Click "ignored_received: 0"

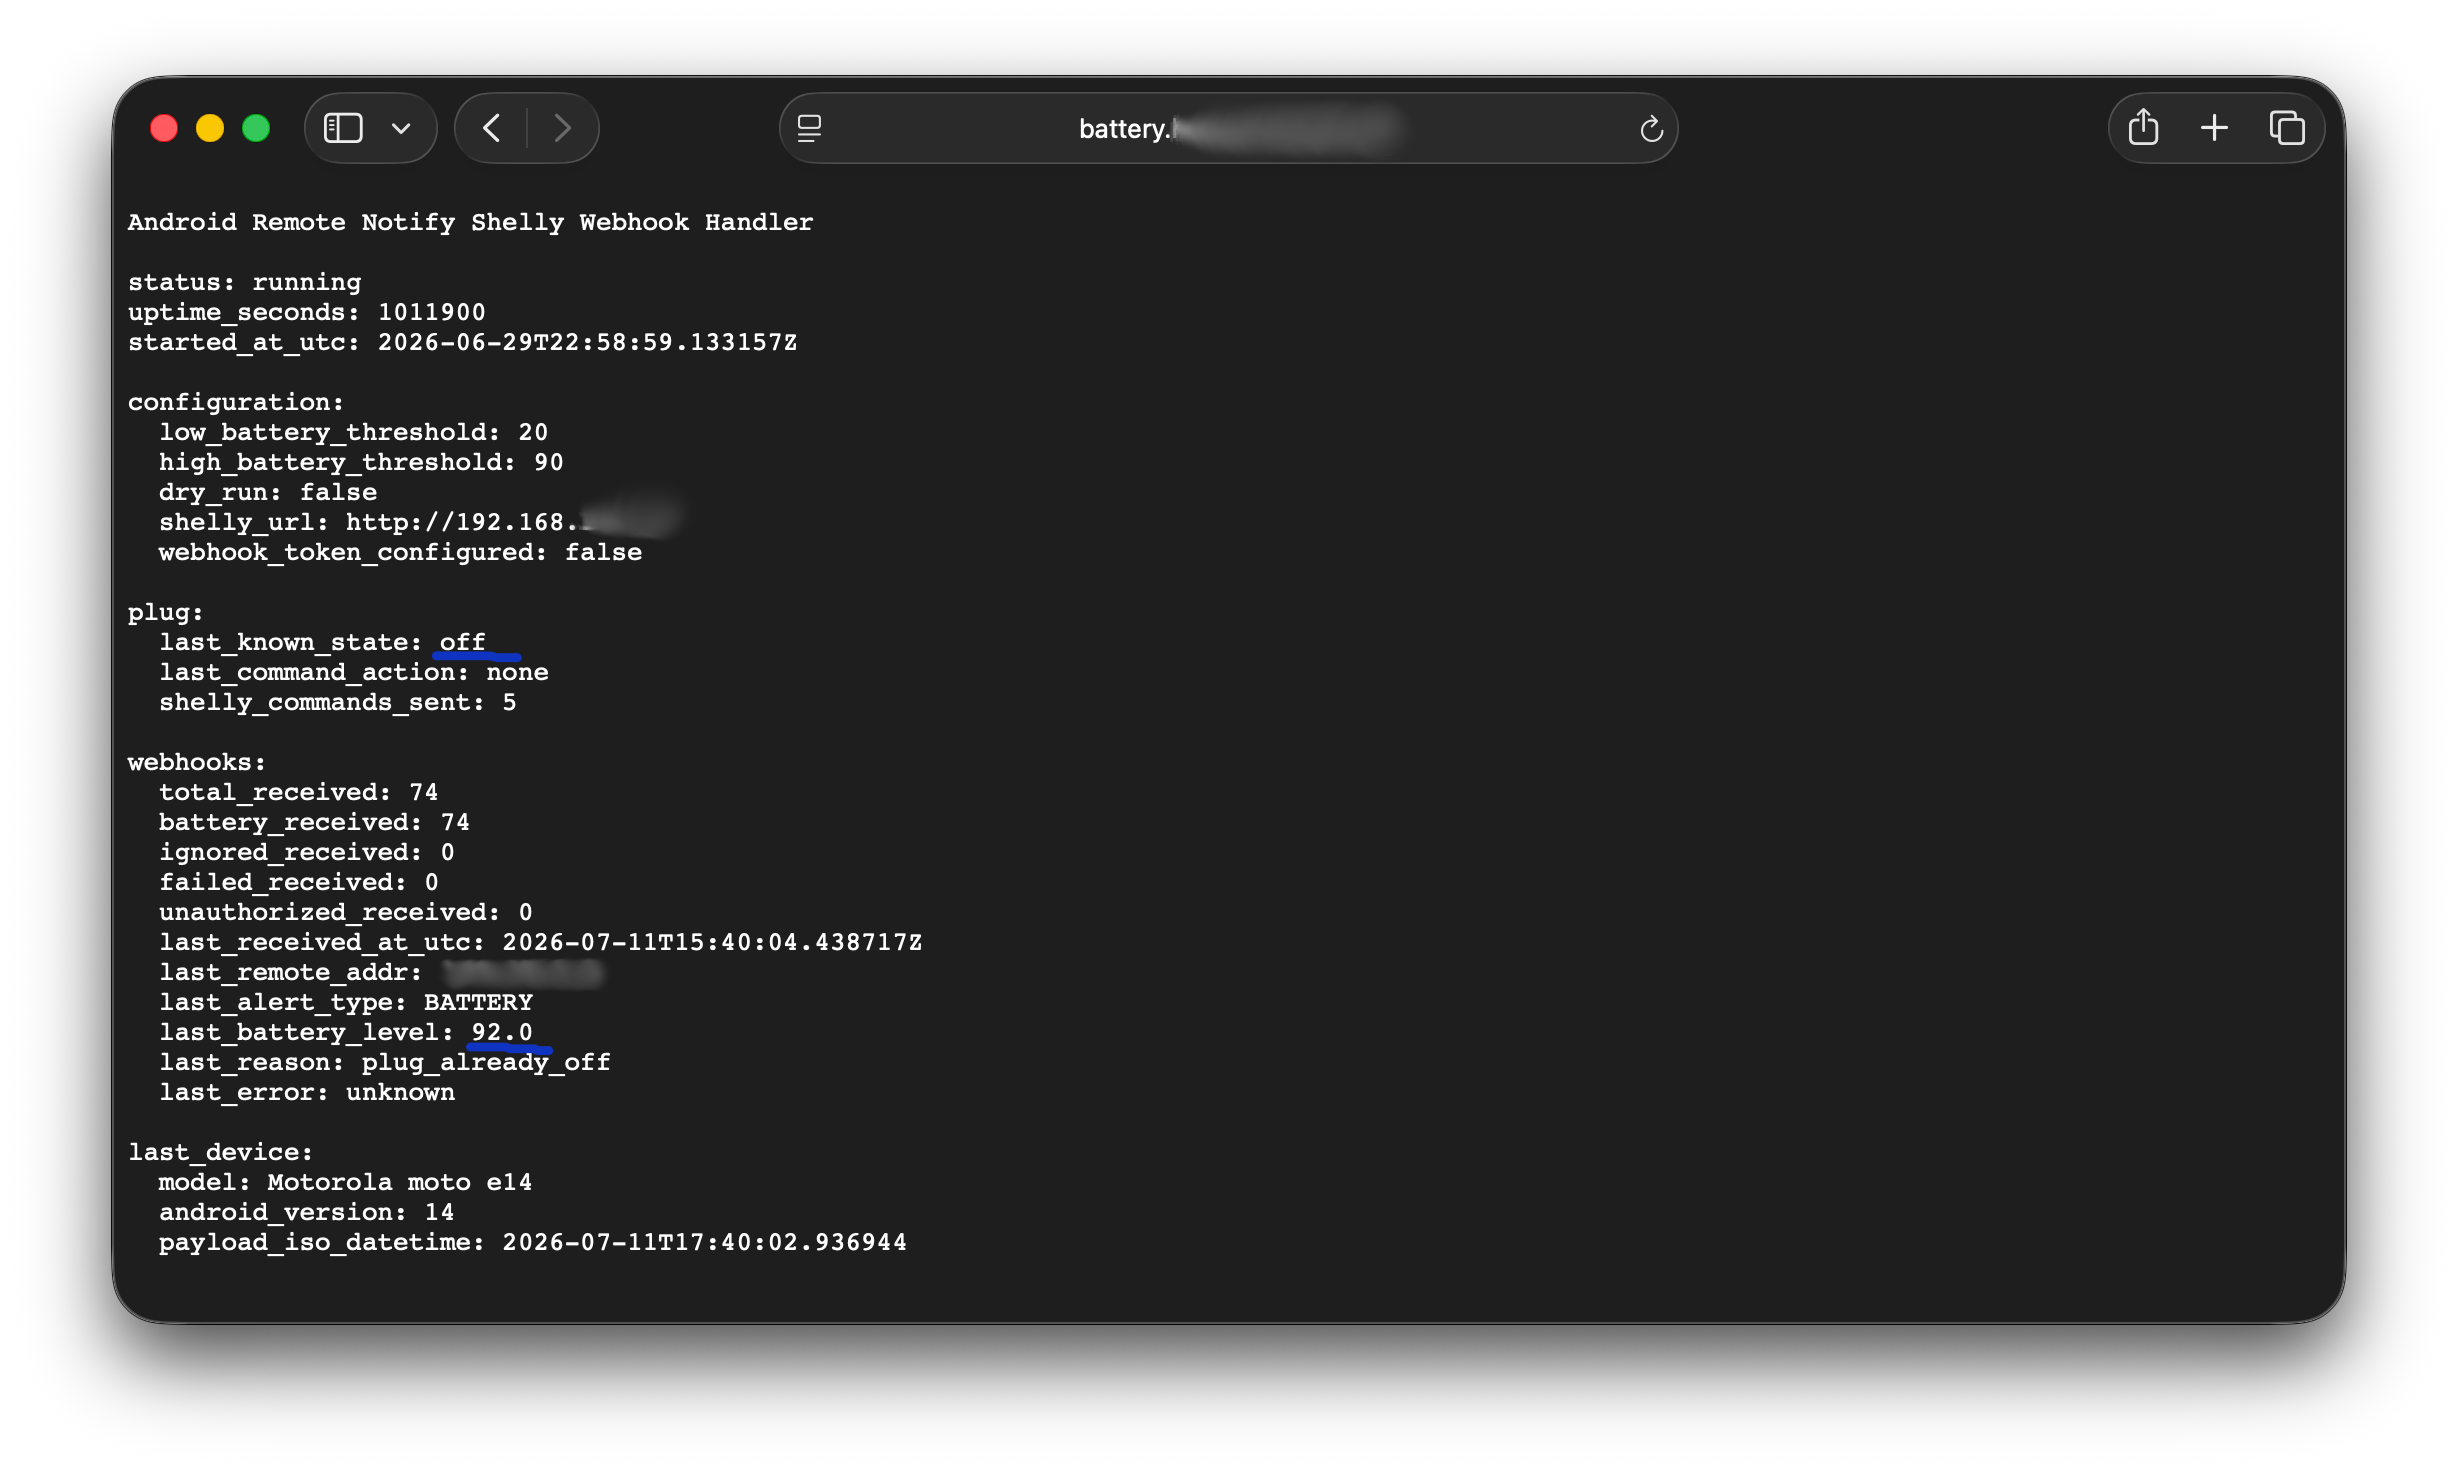pos(307,852)
